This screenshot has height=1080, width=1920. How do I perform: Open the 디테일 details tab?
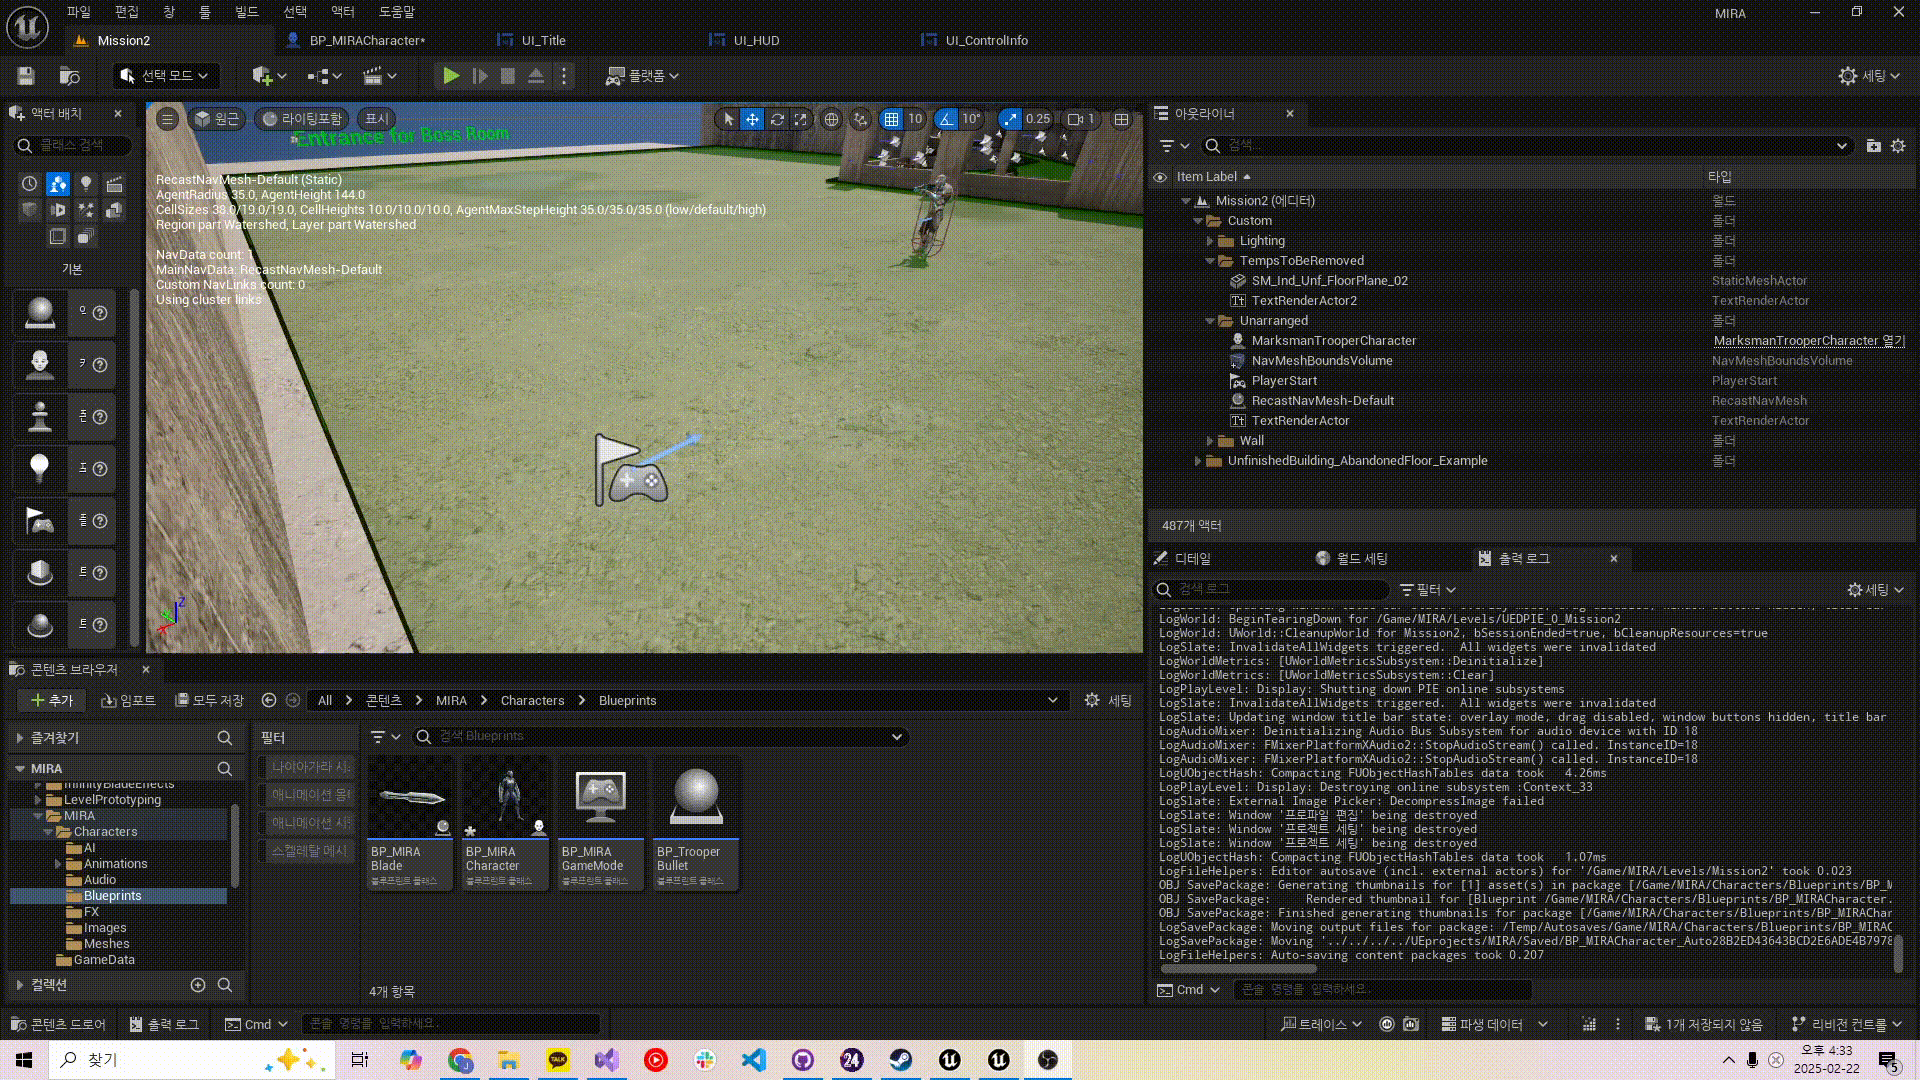click(1193, 559)
